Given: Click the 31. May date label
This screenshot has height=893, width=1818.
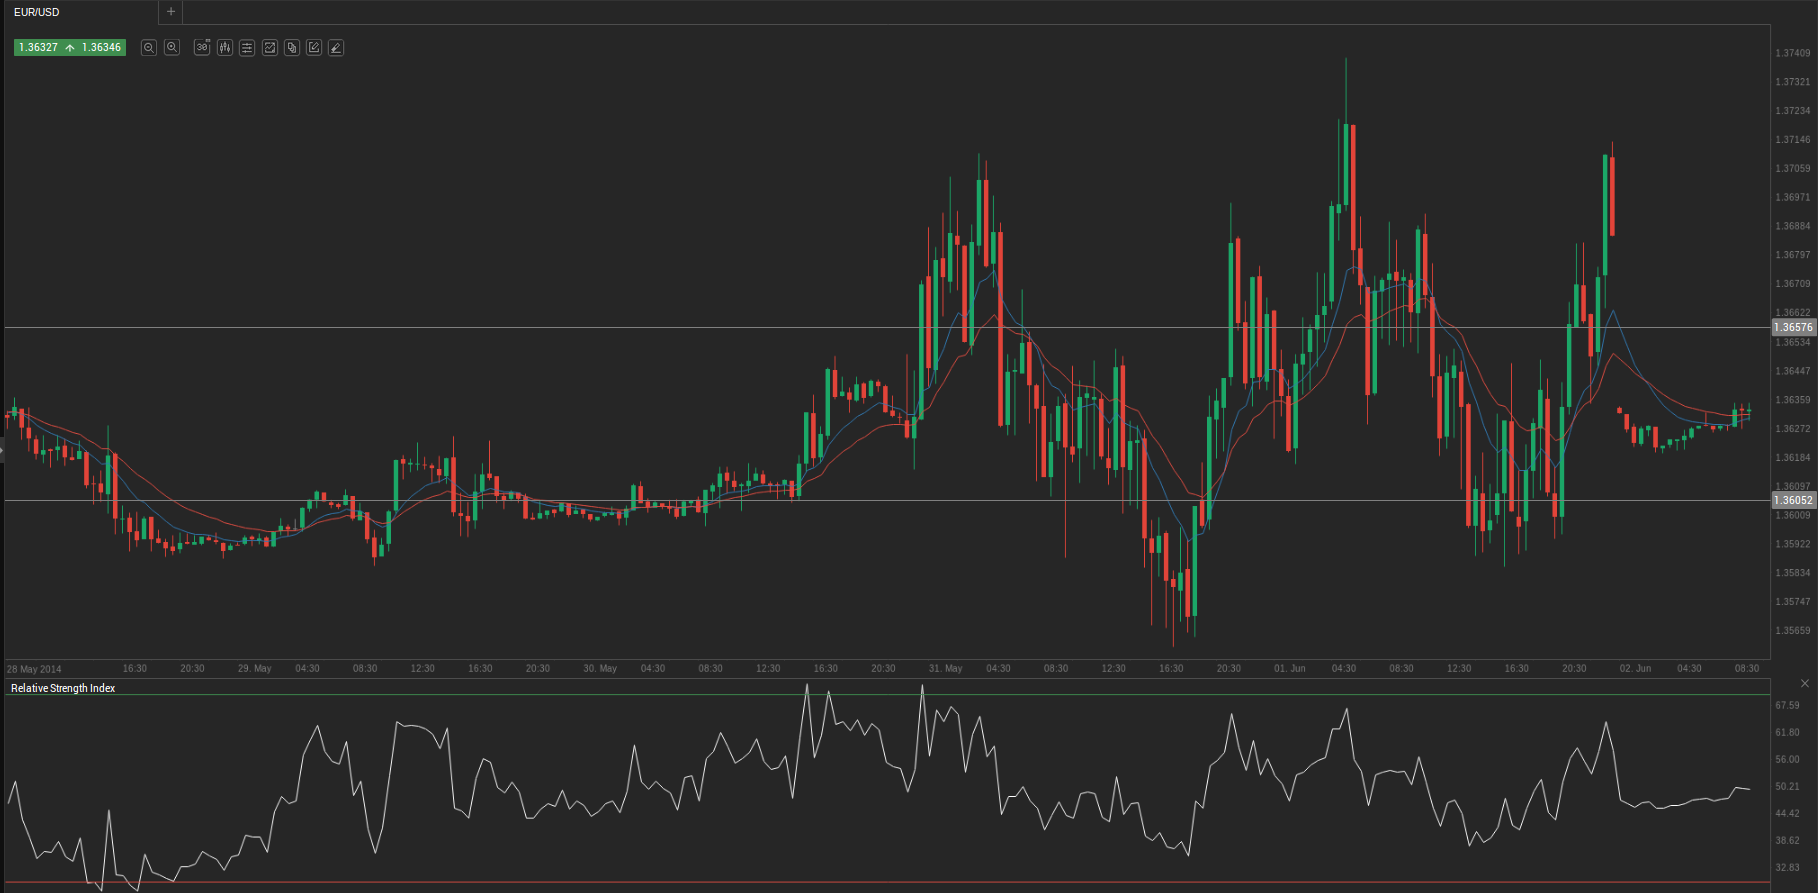Looking at the screenshot, I should pyautogui.click(x=946, y=668).
